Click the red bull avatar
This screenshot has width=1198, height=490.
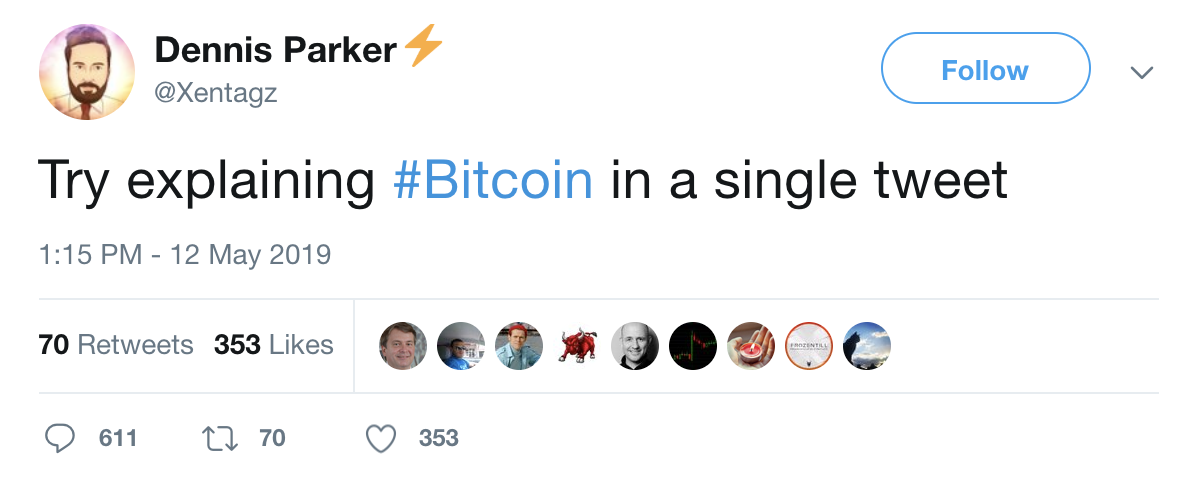click(577, 346)
